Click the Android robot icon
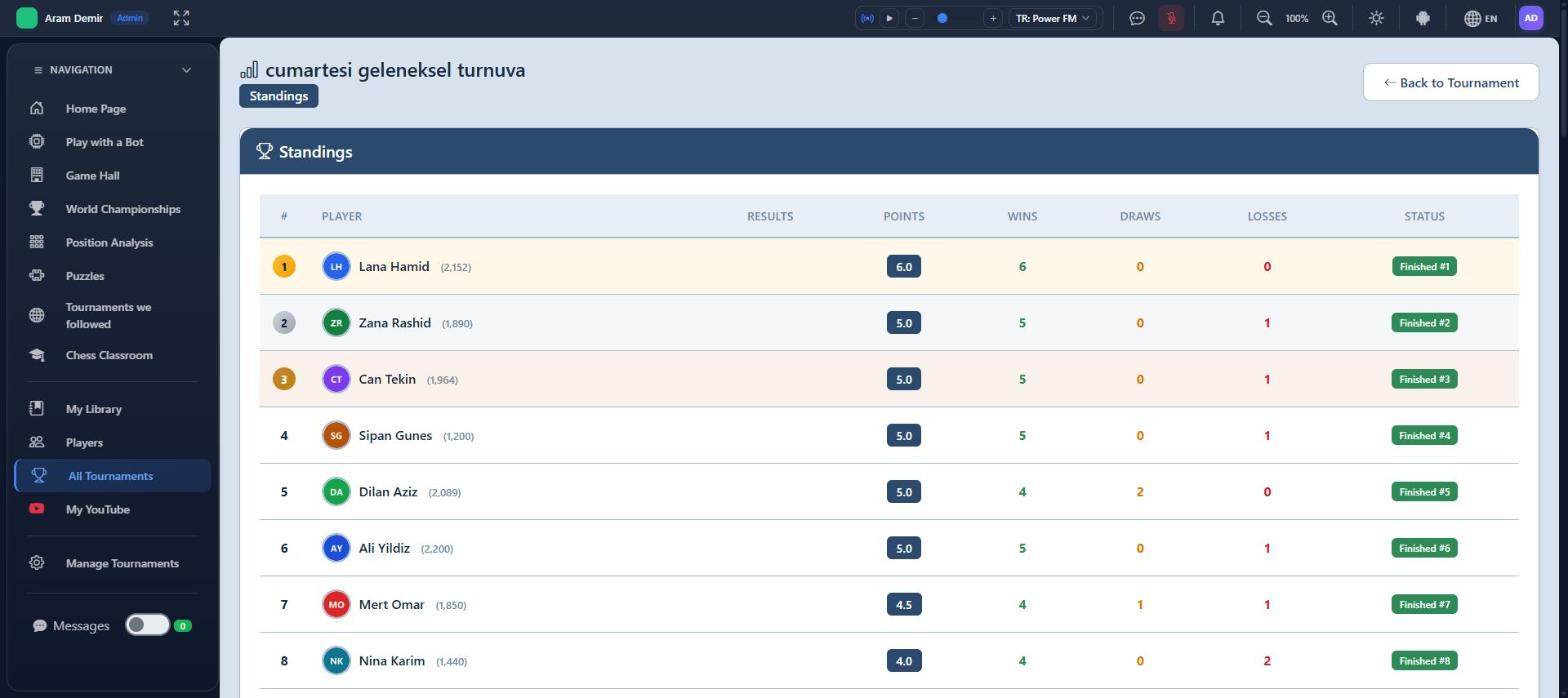 point(1423,18)
